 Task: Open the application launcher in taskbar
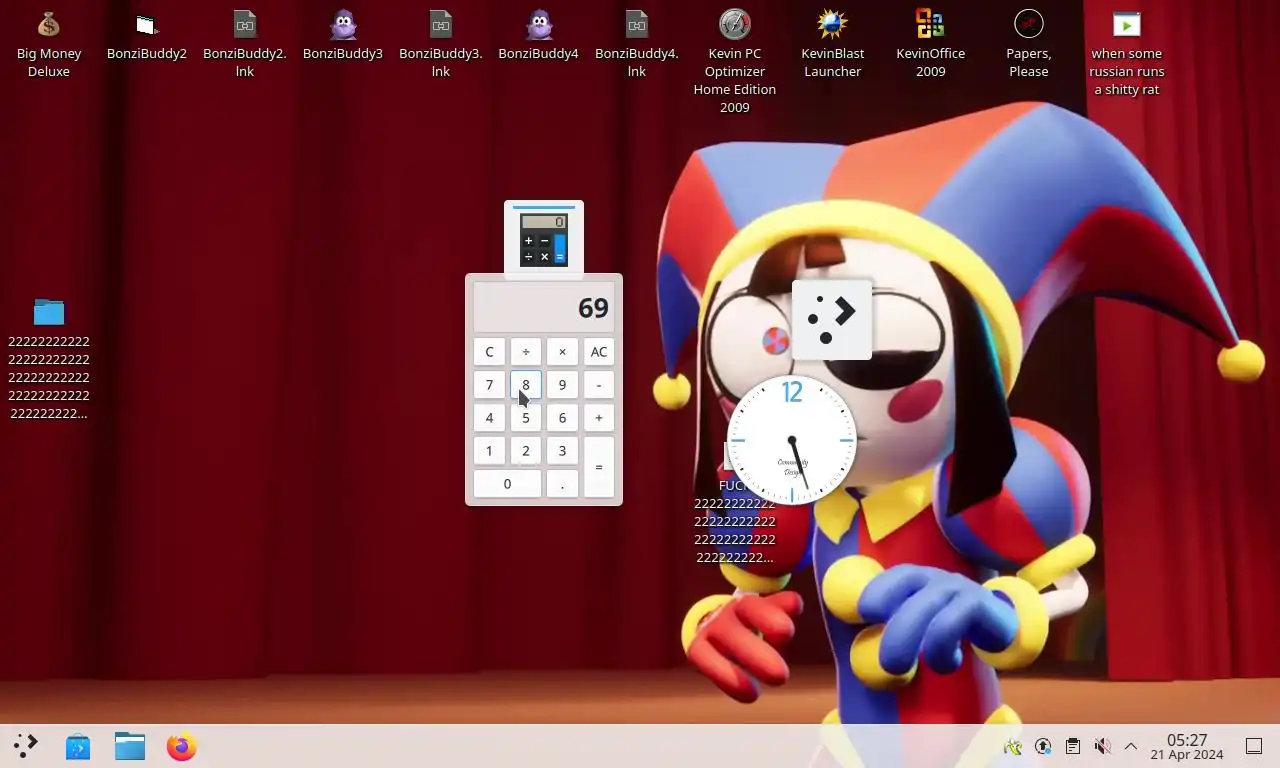point(26,746)
